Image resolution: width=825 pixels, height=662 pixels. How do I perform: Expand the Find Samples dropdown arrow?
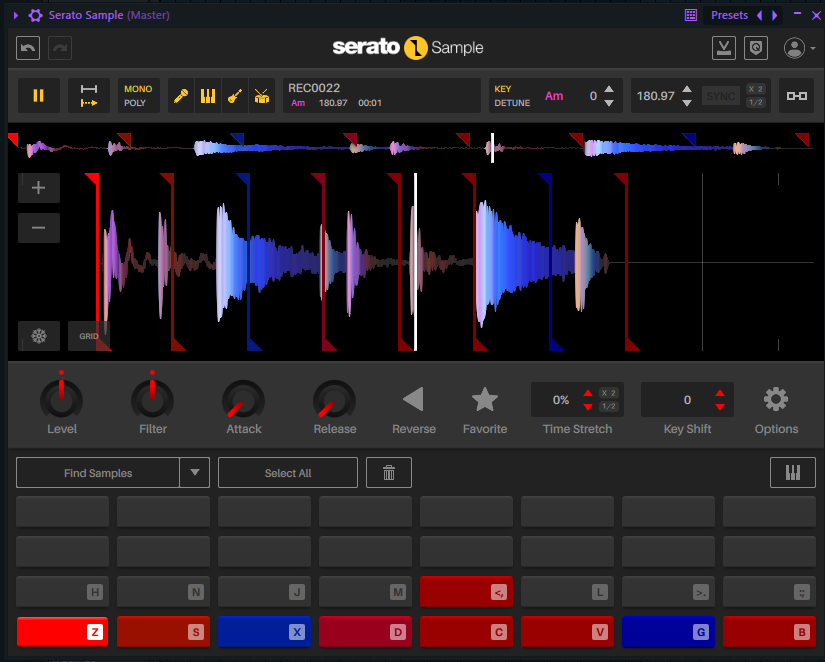[x=195, y=473]
